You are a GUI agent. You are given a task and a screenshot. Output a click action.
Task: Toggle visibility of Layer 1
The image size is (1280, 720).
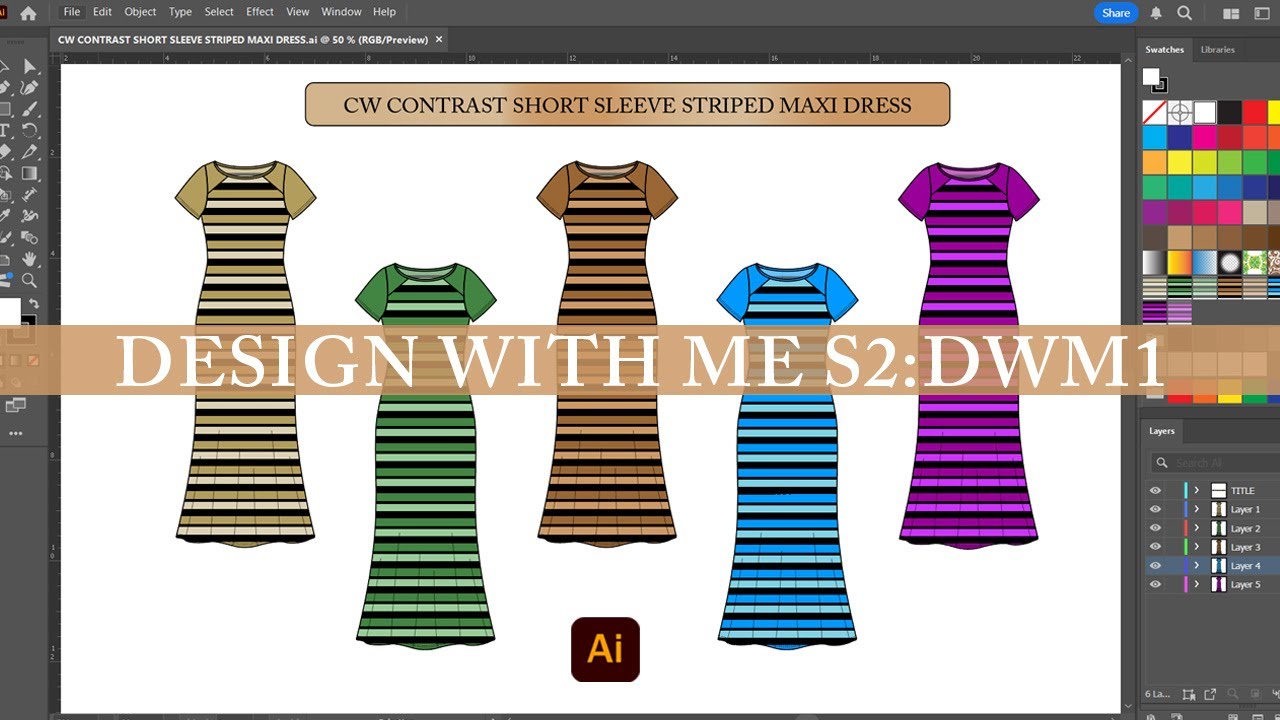1155,509
